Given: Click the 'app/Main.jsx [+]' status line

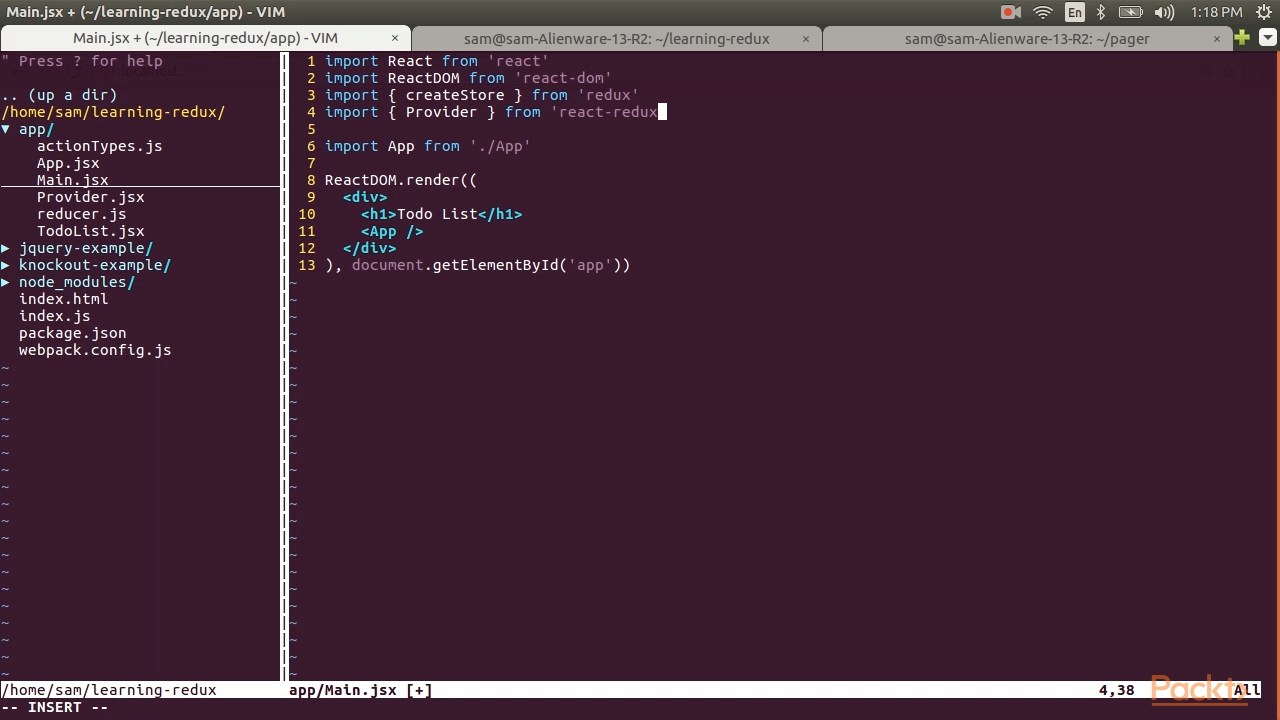Looking at the screenshot, I should tap(360, 690).
